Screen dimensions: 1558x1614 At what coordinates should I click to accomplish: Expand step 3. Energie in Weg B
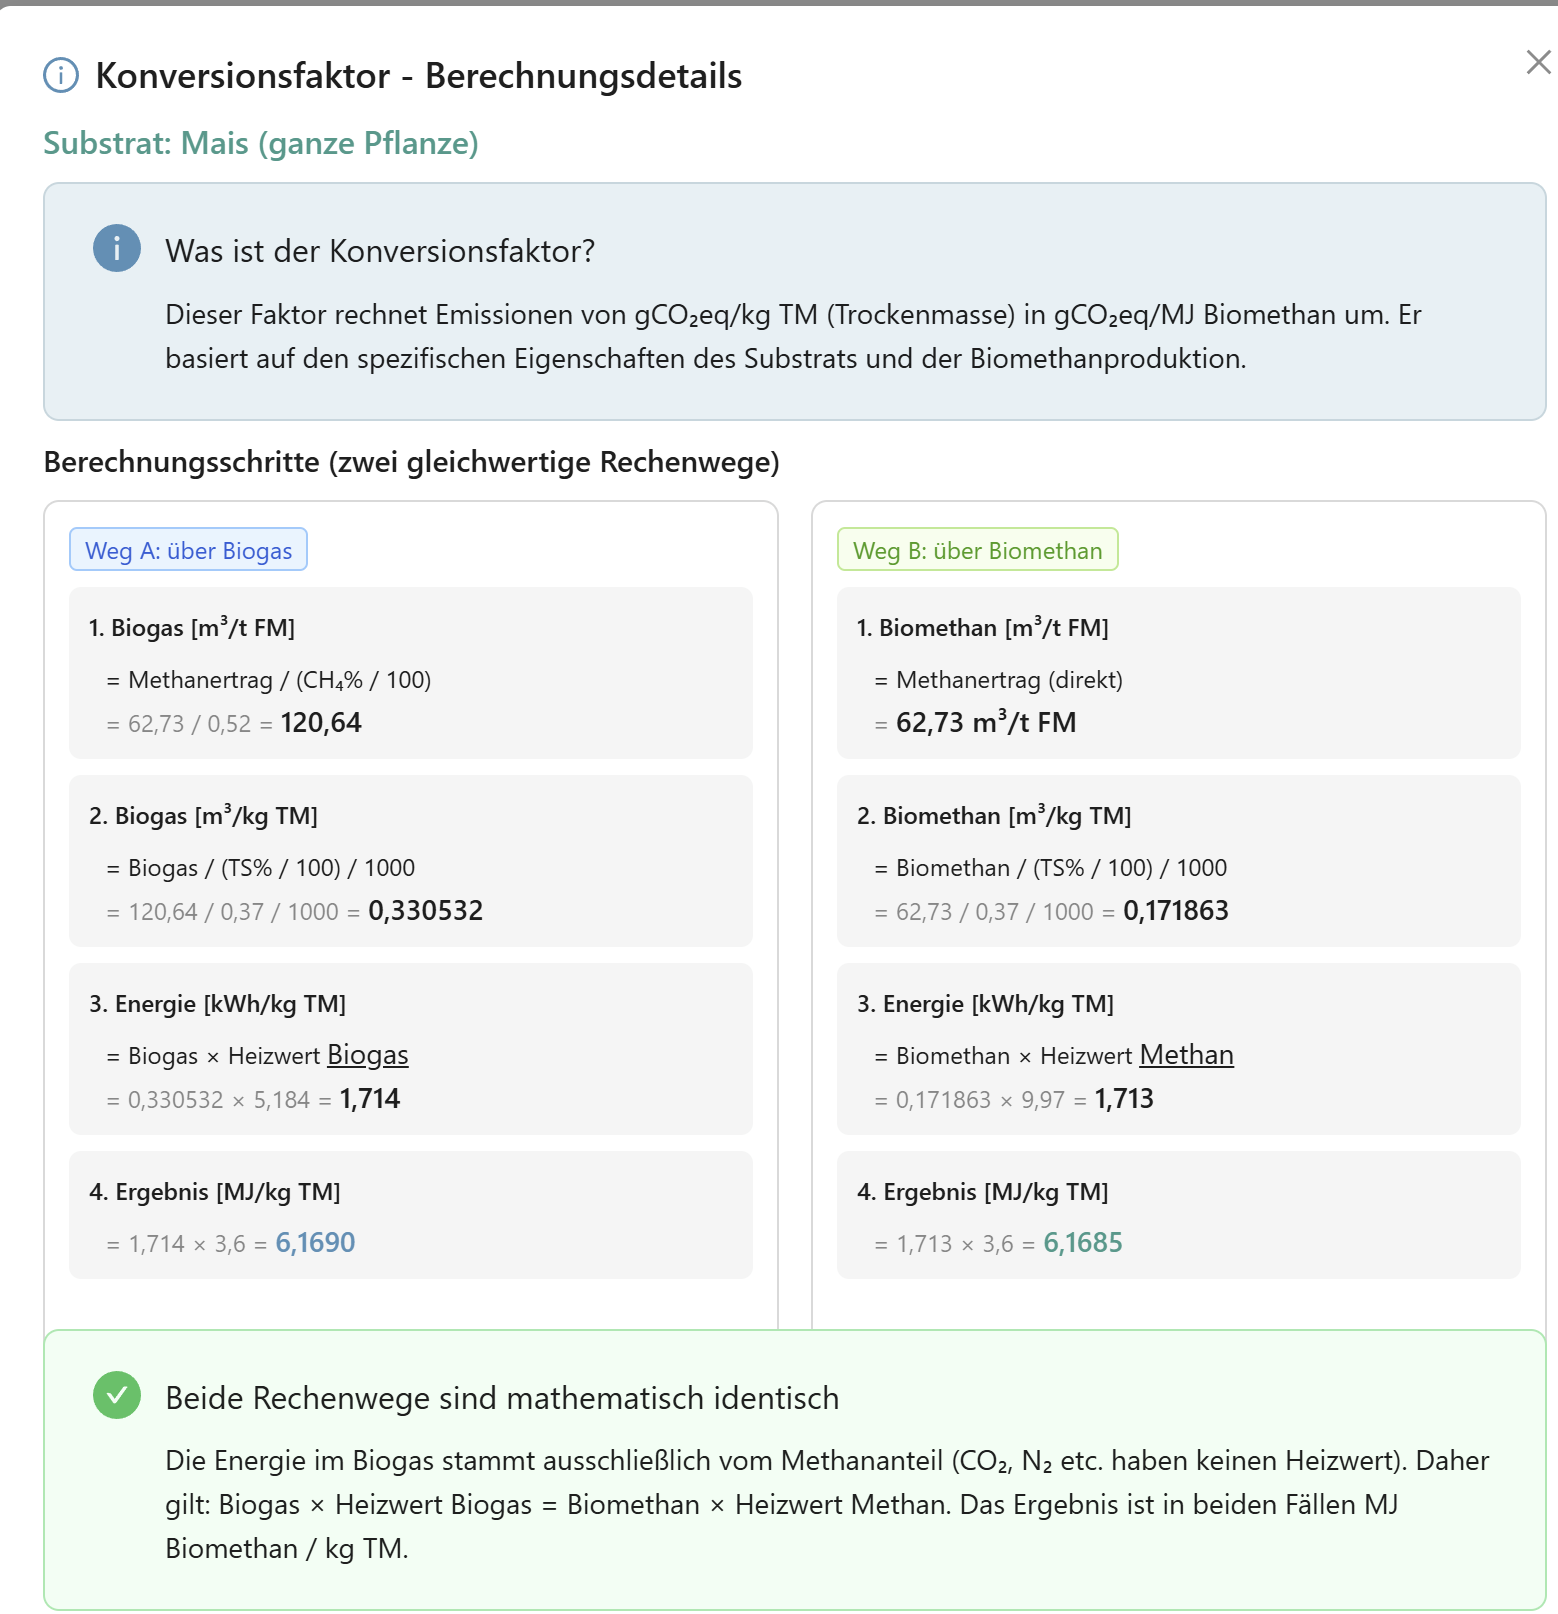[984, 1003]
